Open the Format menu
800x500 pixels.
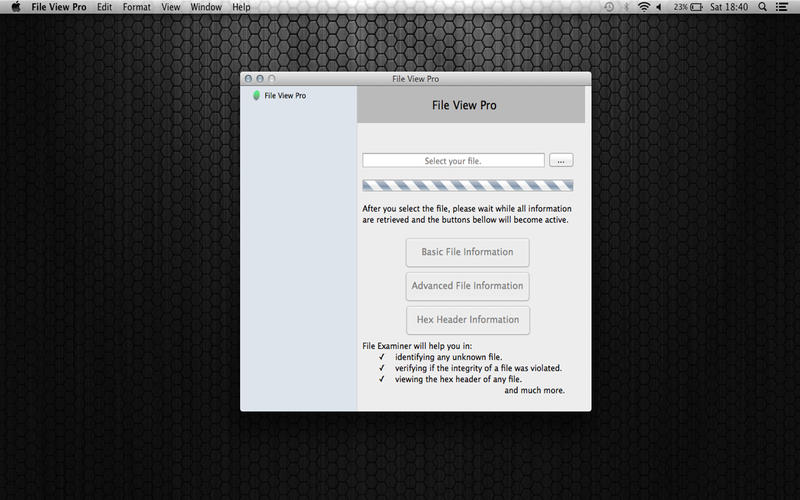pos(137,7)
